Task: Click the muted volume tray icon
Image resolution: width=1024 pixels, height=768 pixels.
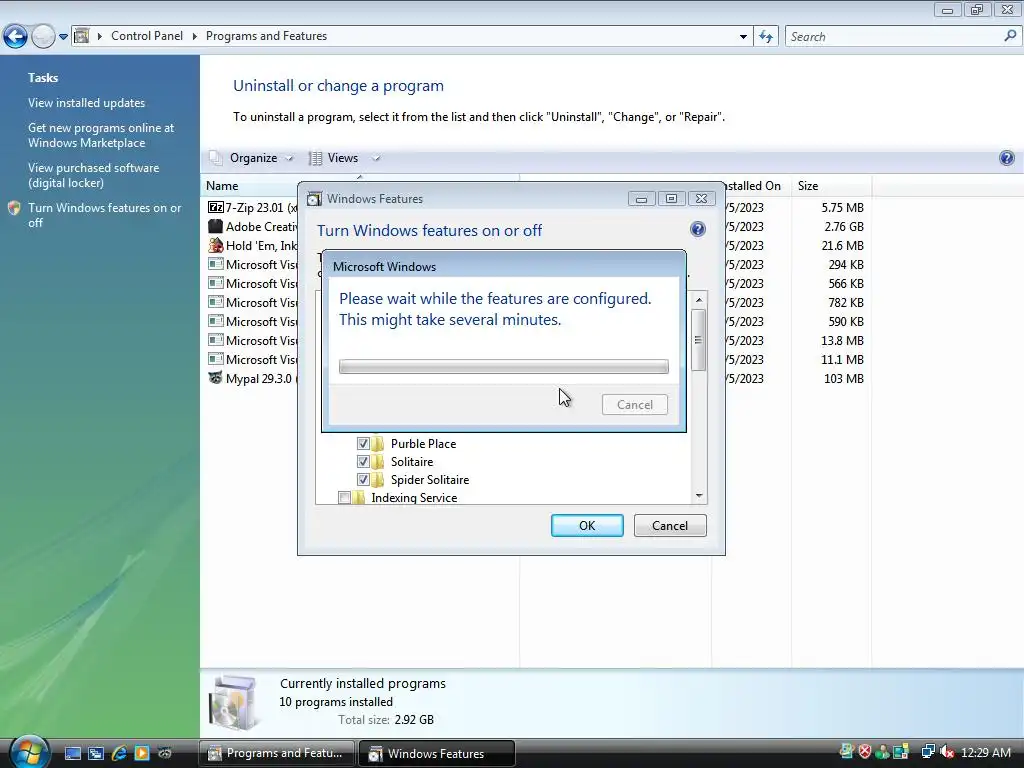Action: 946,752
